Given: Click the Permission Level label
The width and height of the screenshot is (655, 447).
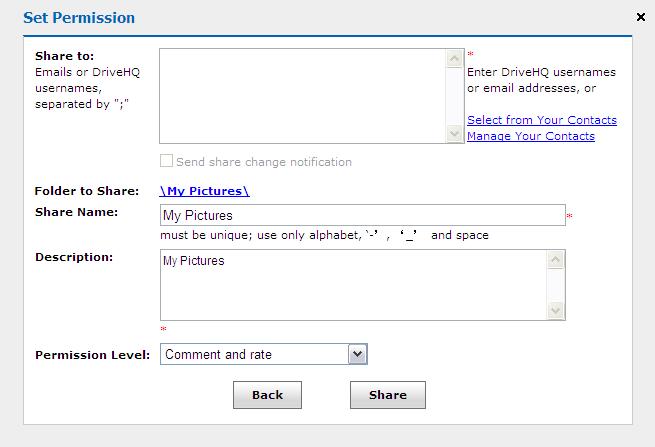Looking at the screenshot, I should pos(93,355).
